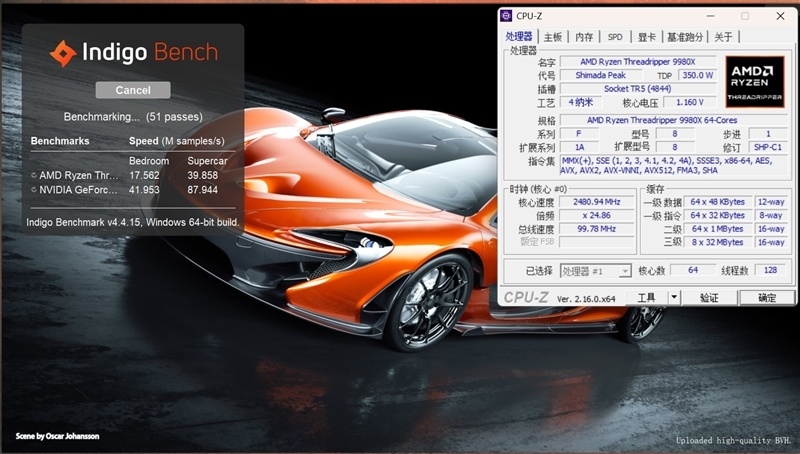Click the CPU-Z brand logo in footer
Image resolution: width=800 pixels, height=454 pixels.
(x=526, y=297)
